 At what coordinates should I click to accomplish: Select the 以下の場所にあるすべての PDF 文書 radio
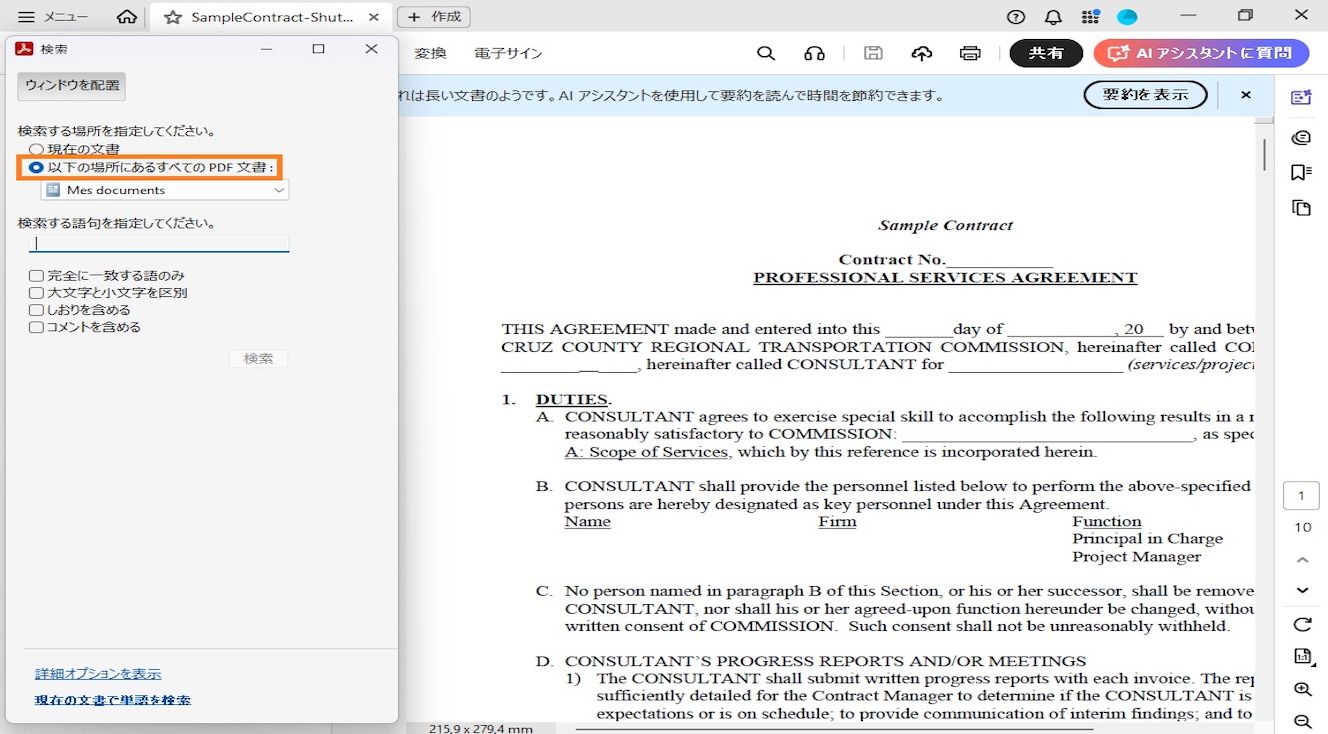tap(36, 168)
